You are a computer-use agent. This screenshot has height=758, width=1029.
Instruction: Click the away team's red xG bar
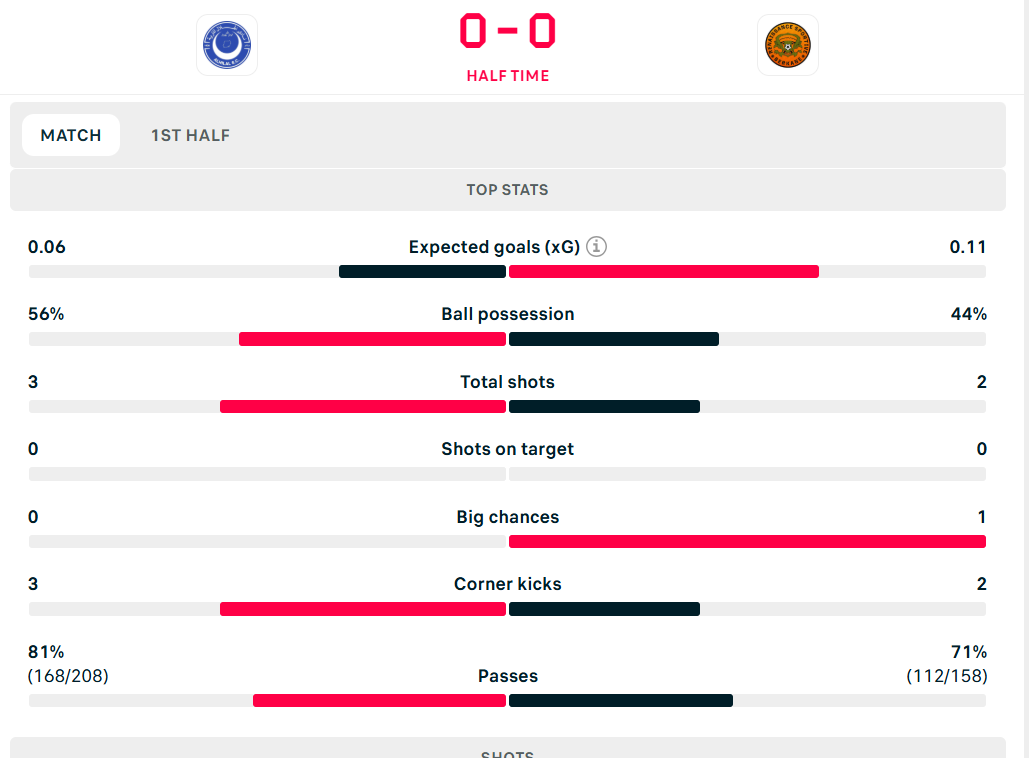(x=663, y=271)
